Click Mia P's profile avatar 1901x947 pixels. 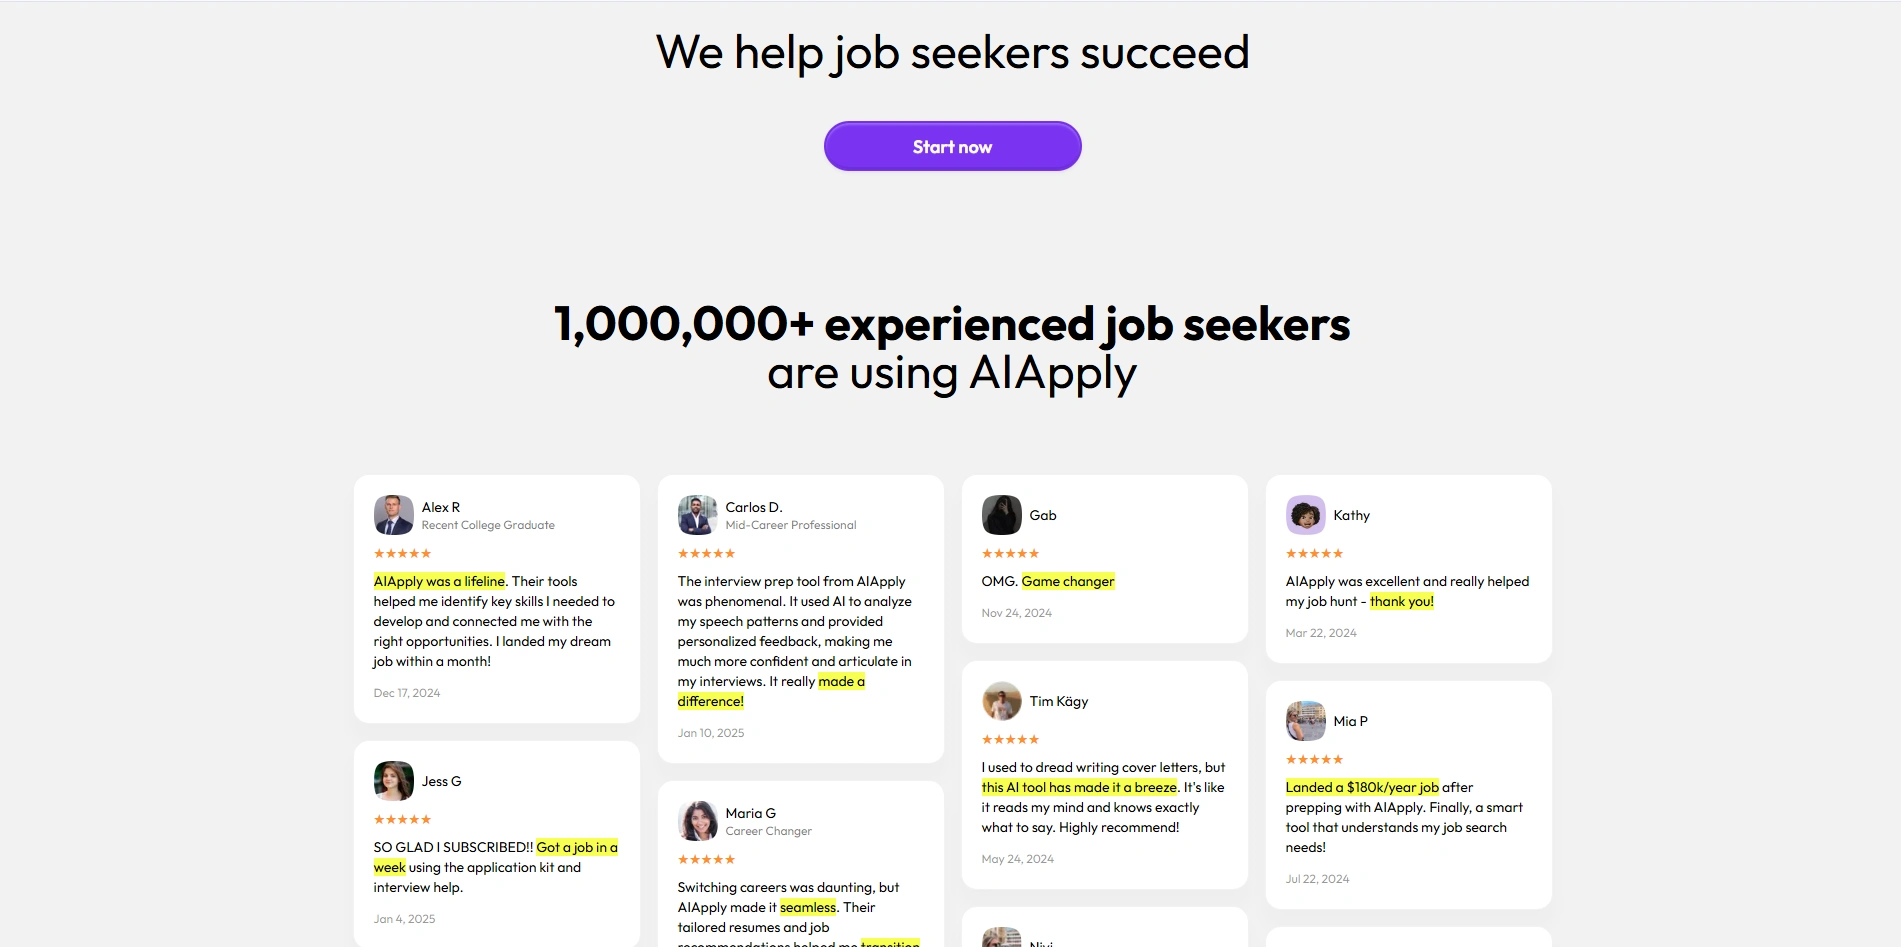1305,721
